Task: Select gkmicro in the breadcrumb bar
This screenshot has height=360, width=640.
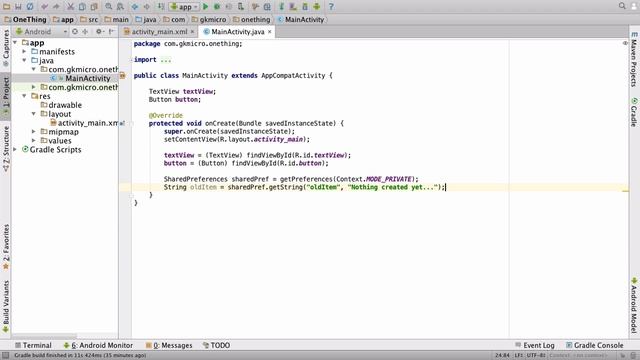Action: pyautogui.click(x=209, y=19)
